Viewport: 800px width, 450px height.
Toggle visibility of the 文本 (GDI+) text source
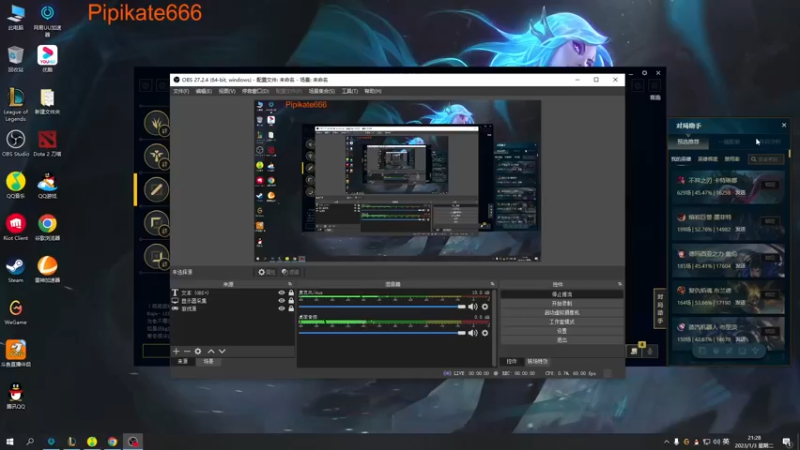click(281, 293)
